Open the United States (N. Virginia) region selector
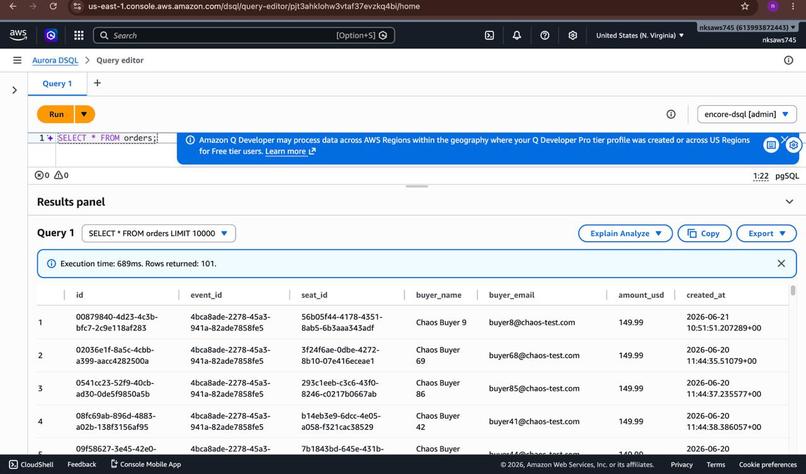The image size is (806, 474). pos(640,35)
